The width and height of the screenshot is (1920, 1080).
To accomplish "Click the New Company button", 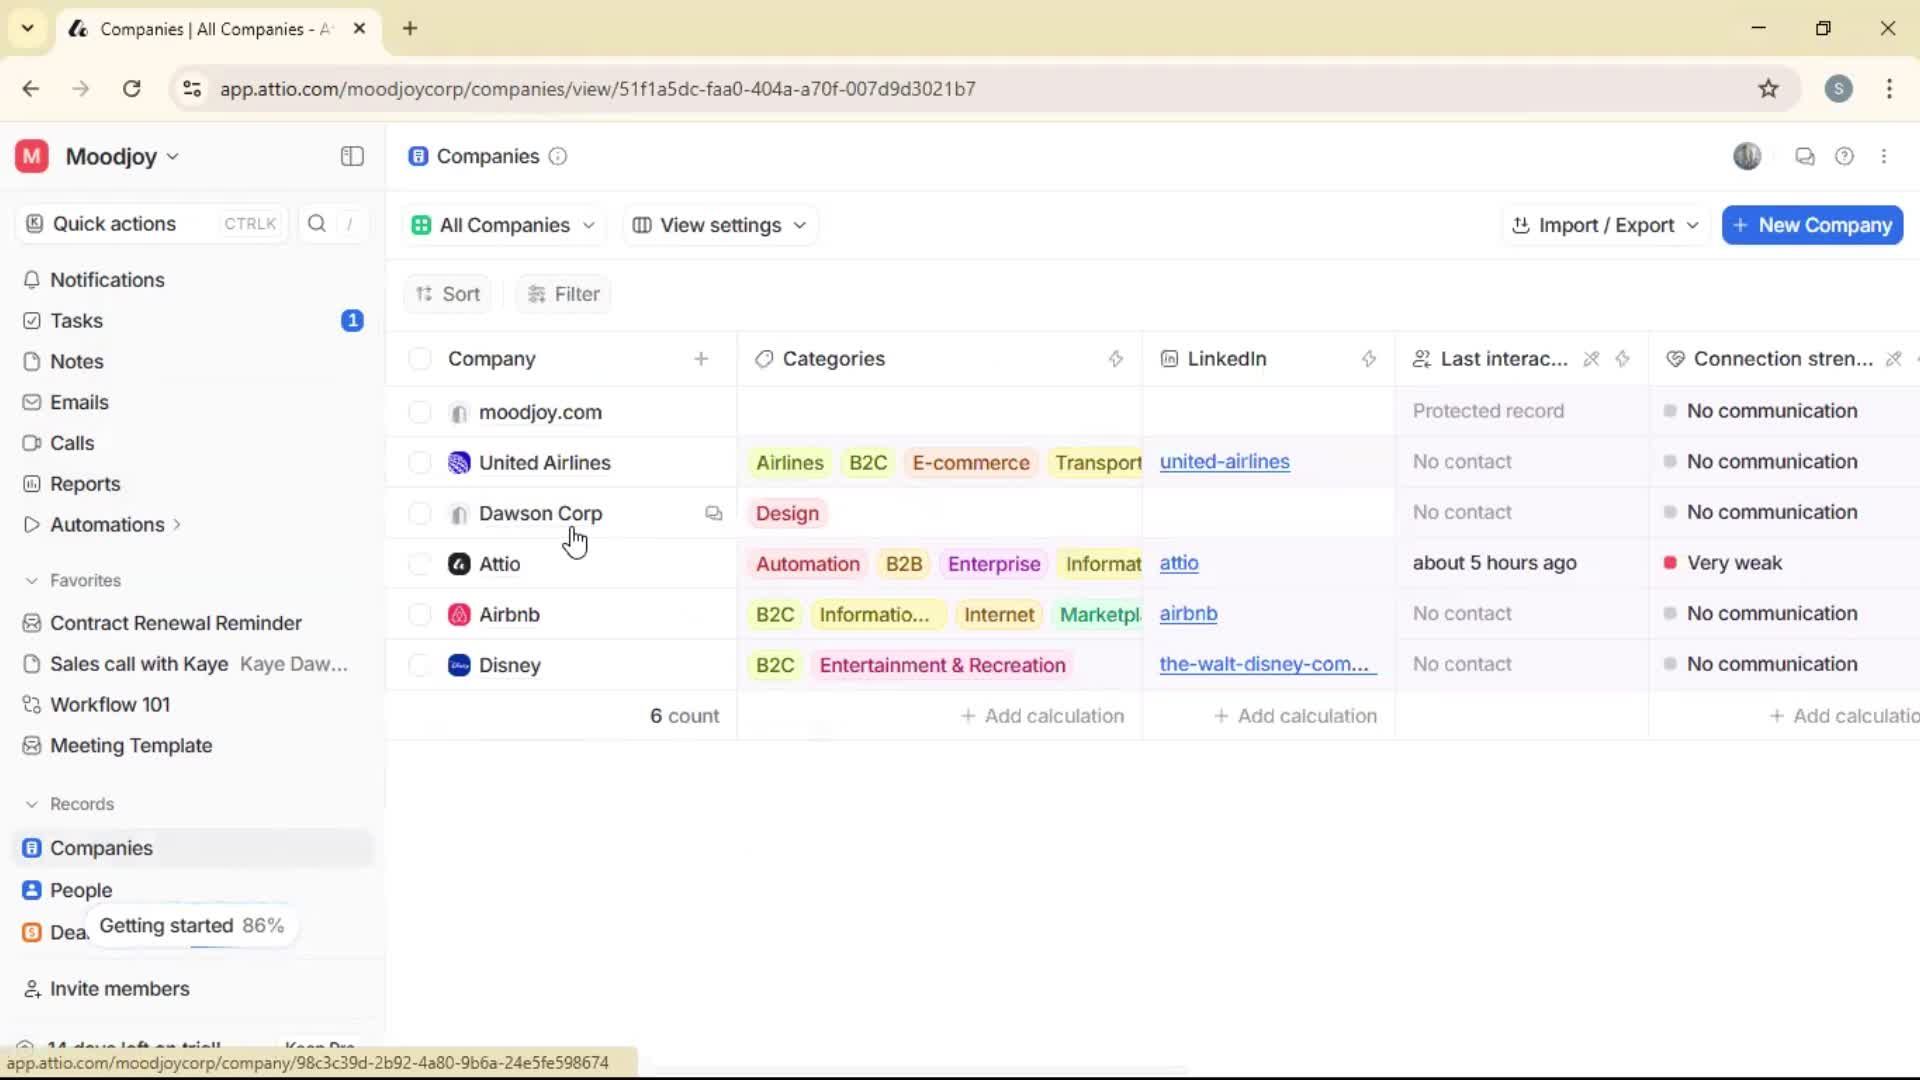I will click(x=1811, y=225).
